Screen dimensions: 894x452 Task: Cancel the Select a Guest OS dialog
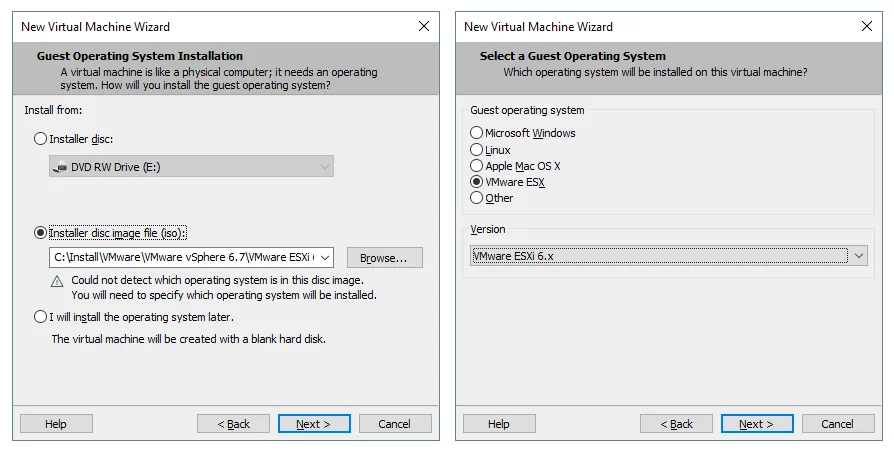coord(838,424)
